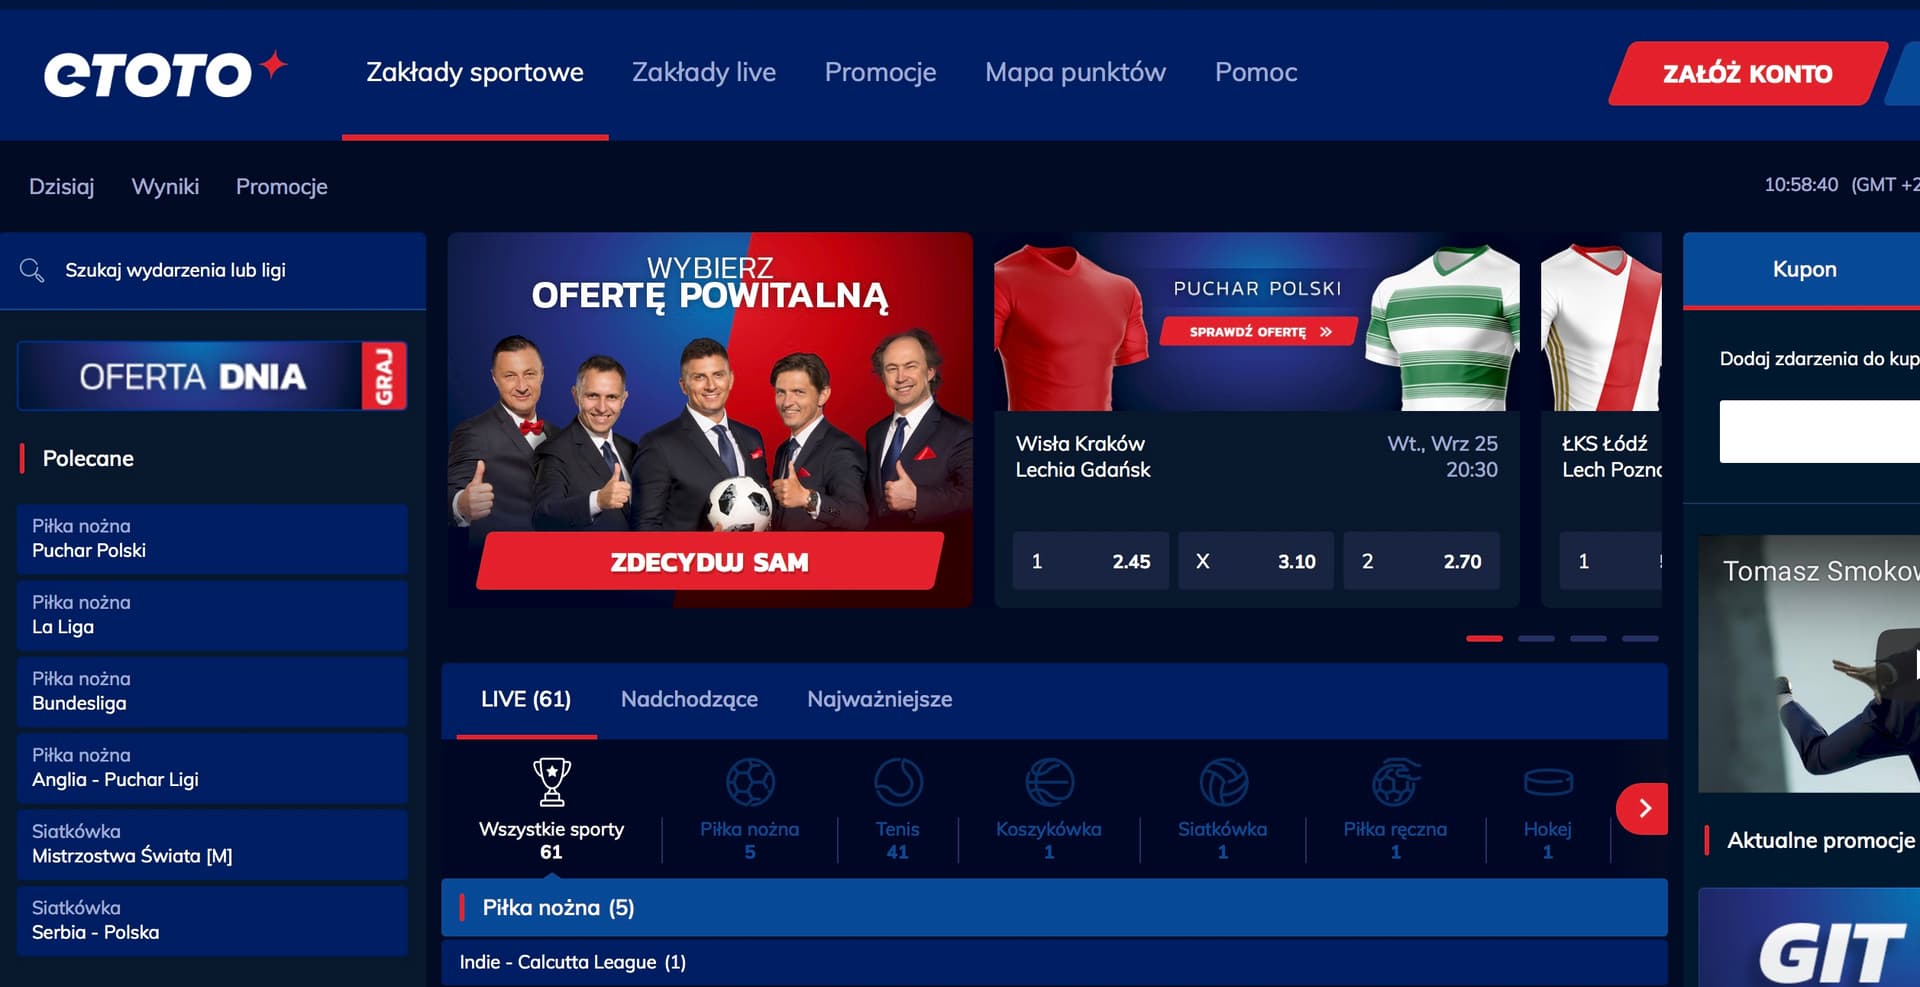Show more sports with red arrow
This screenshot has width=1920, height=987.
(x=1643, y=808)
